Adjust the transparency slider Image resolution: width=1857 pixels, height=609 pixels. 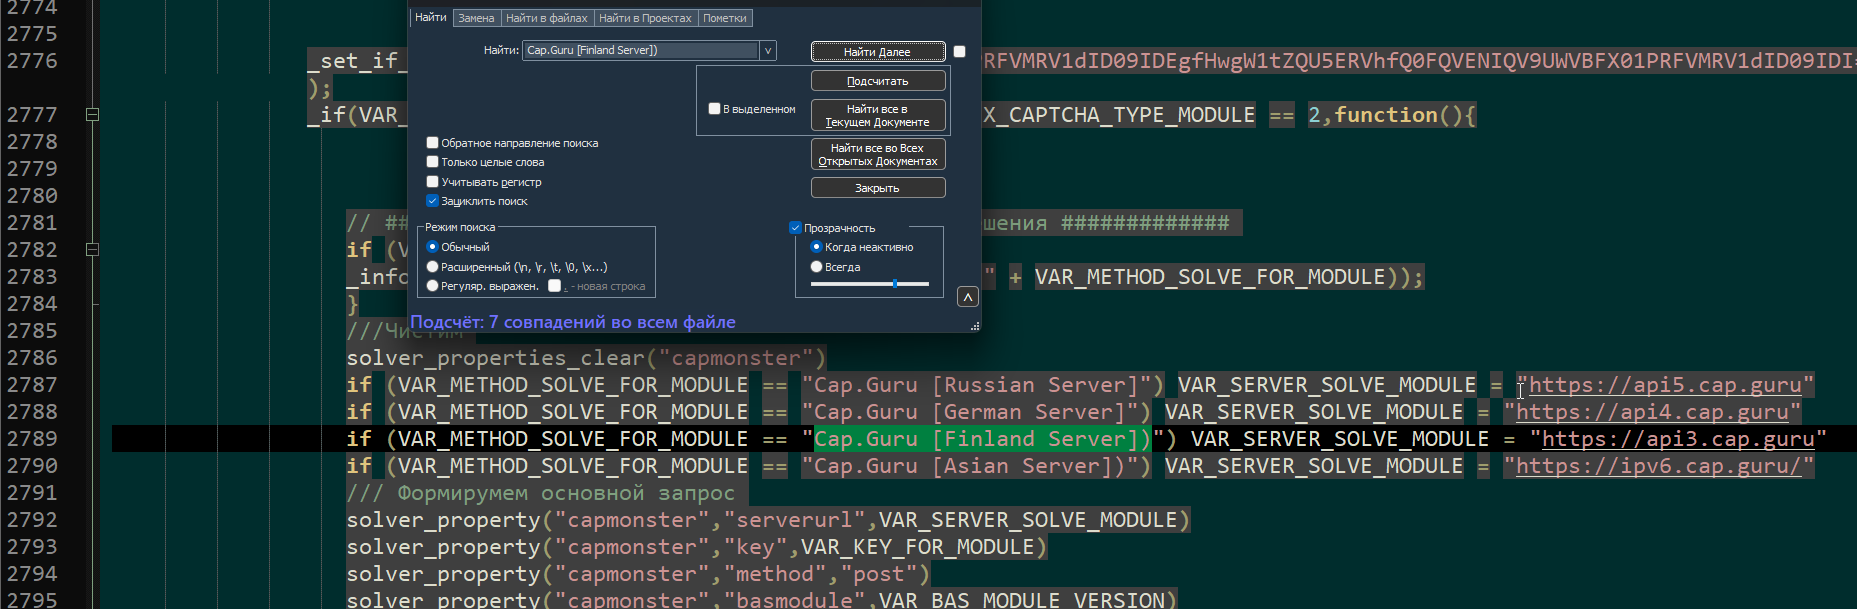tap(895, 284)
